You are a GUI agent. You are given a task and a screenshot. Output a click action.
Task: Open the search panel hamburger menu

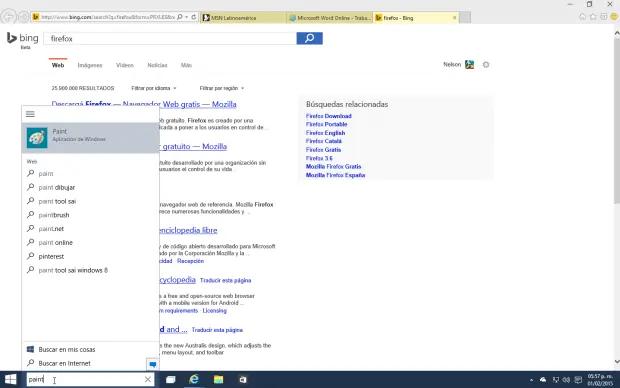click(30, 114)
